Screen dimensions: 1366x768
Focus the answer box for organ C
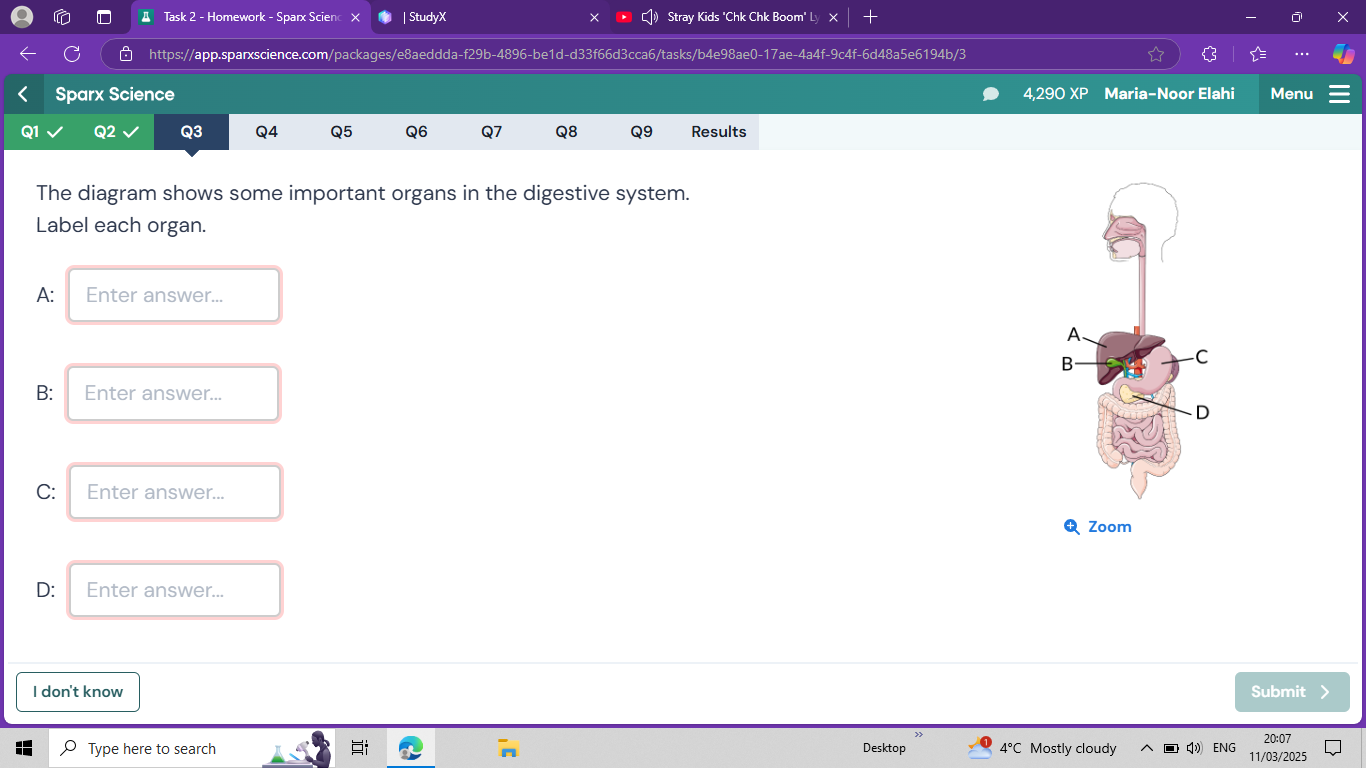(x=175, y=492)
